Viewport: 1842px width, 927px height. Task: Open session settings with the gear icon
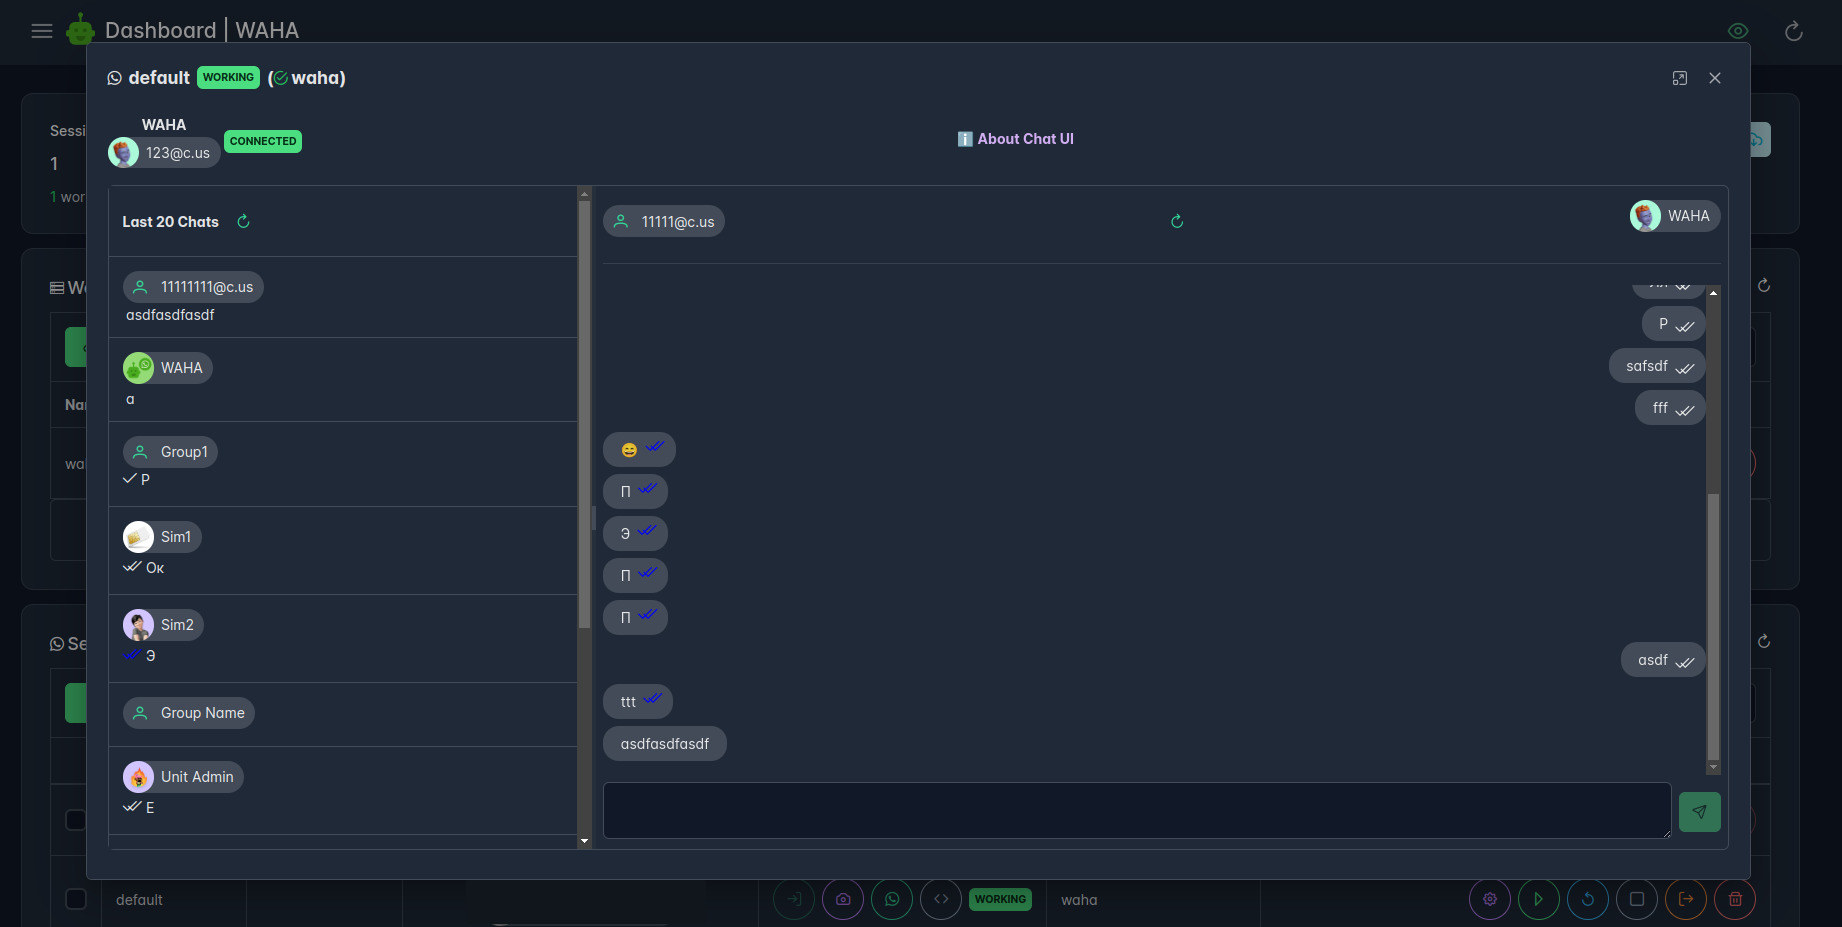[1490, 899]
